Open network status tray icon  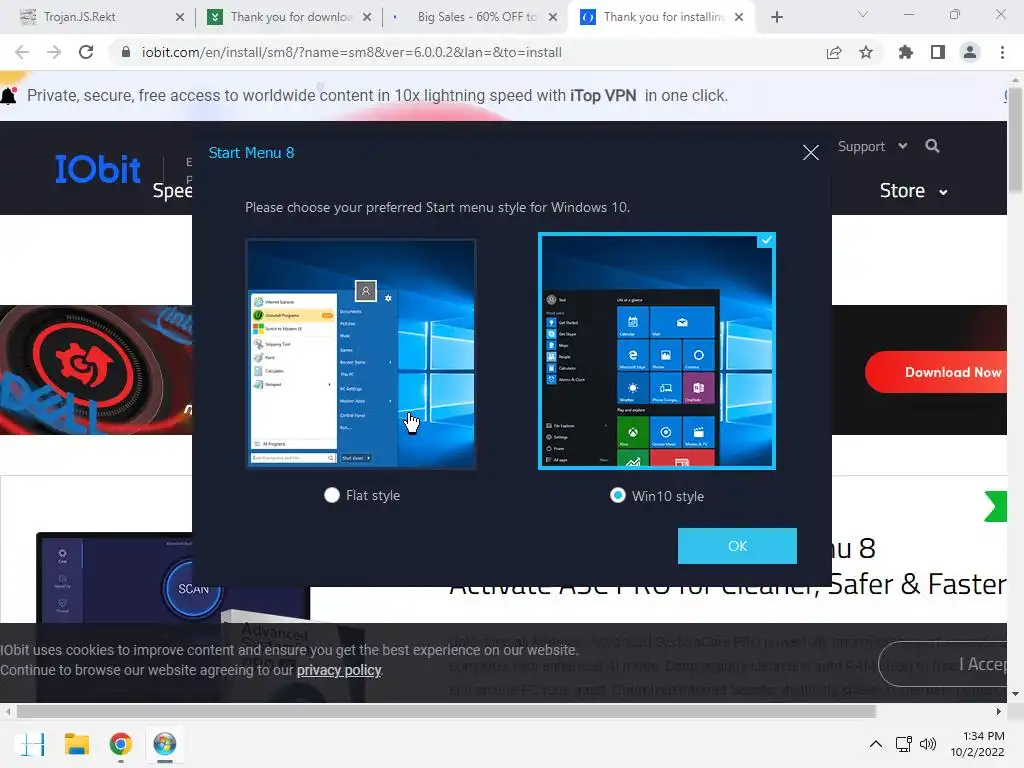903,744
